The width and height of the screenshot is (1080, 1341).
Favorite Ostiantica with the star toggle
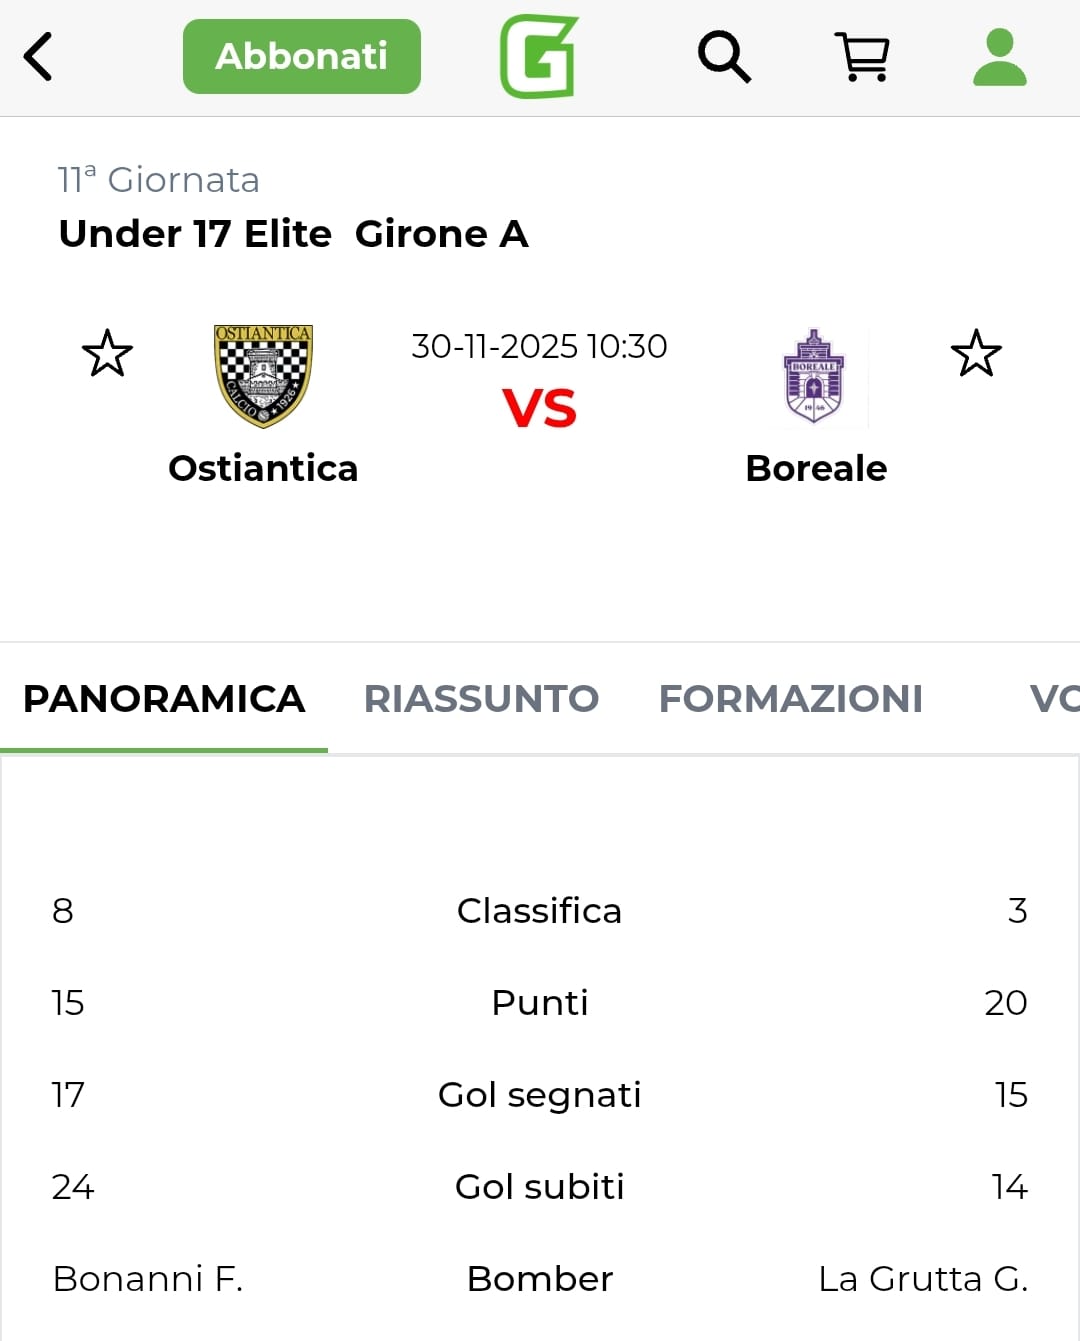pos(107,353)
